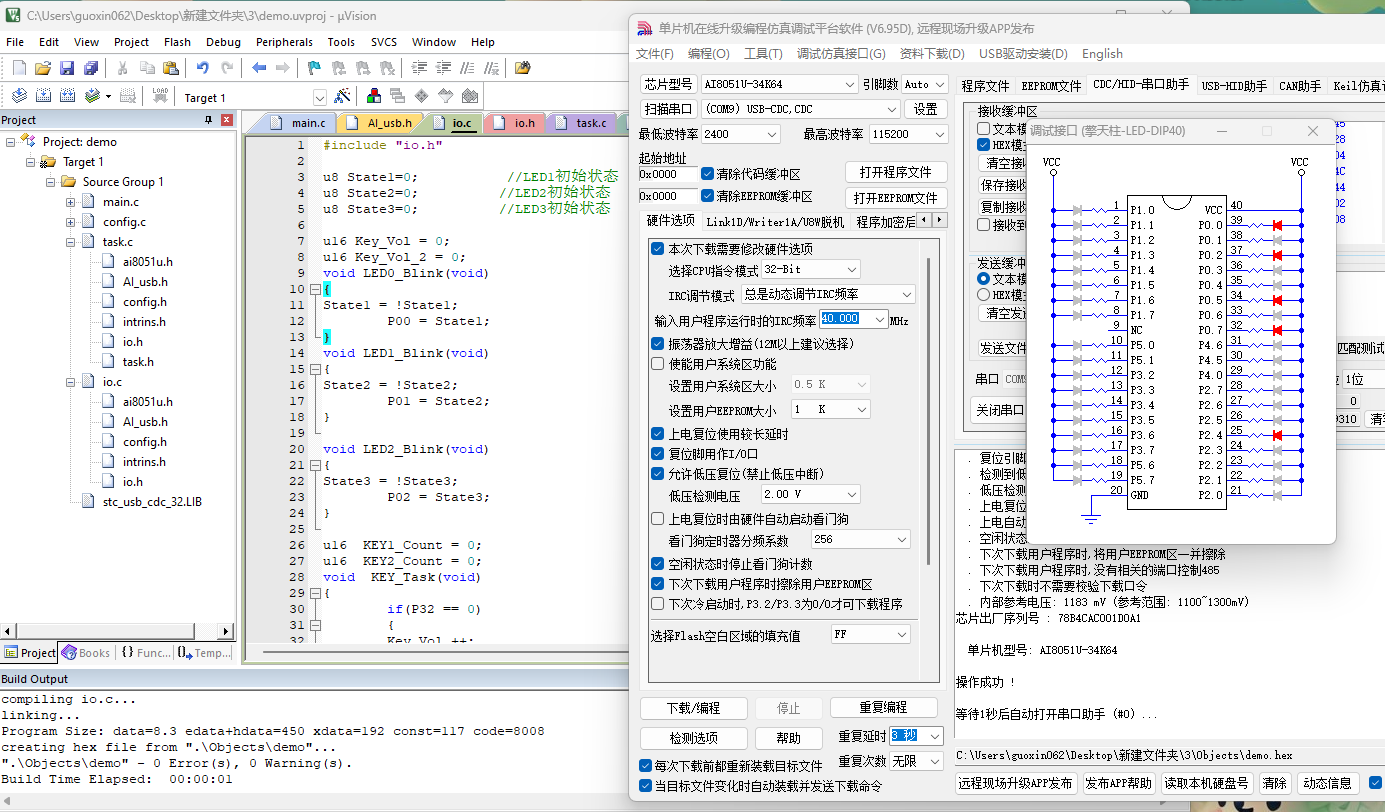Click the Open file folder icon

tap(43, 68)
